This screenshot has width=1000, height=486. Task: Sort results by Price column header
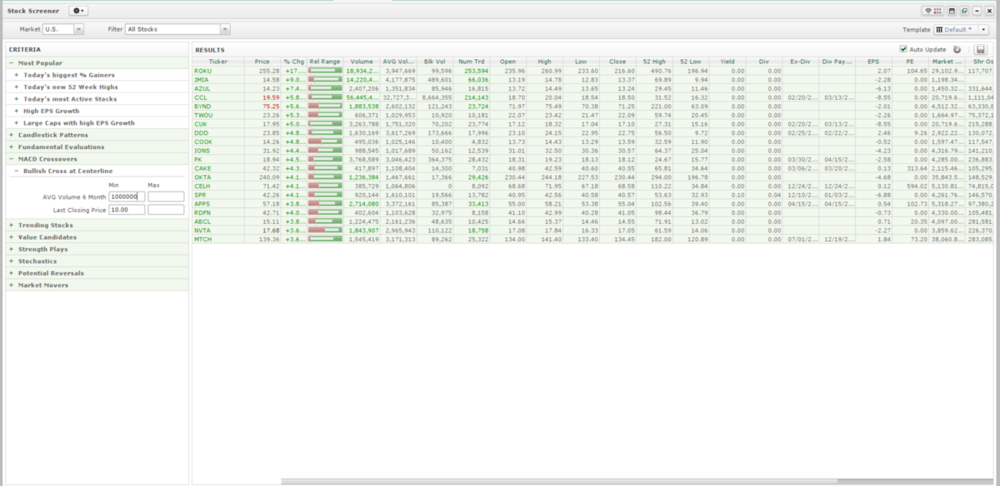click(x=262, y=62)
